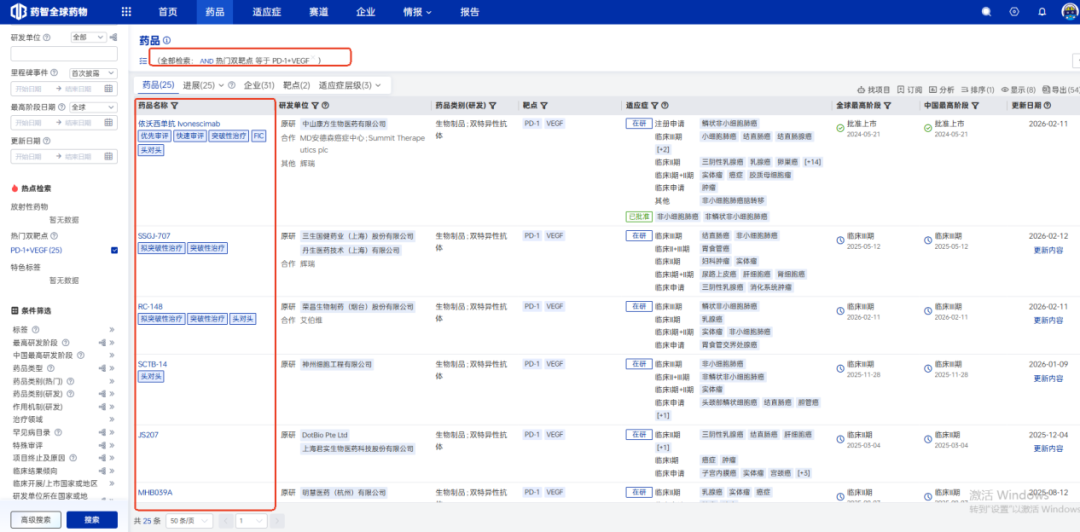1080x532 pixels.
Task: Open the 50条/页 page size dropdown
Action: [189, 521]
